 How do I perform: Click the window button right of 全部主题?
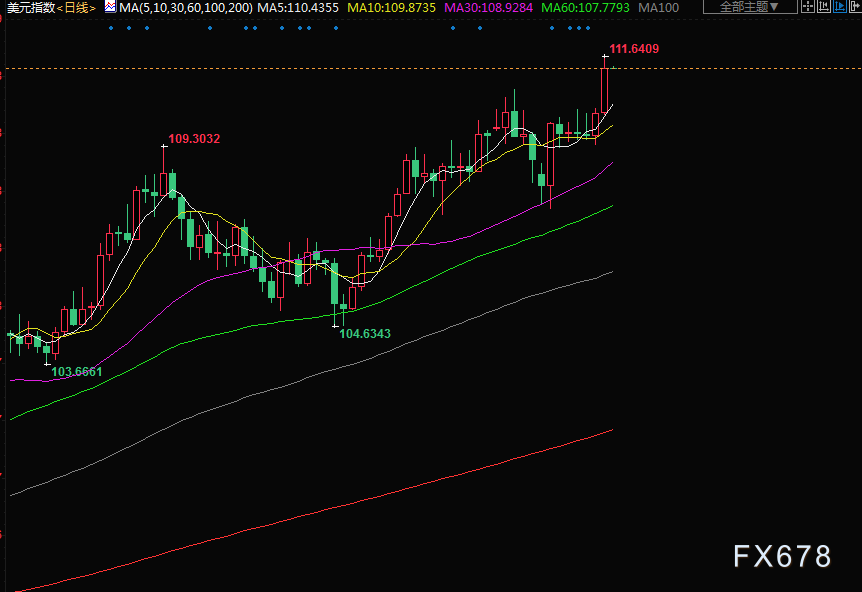click(x=808, y=7)
